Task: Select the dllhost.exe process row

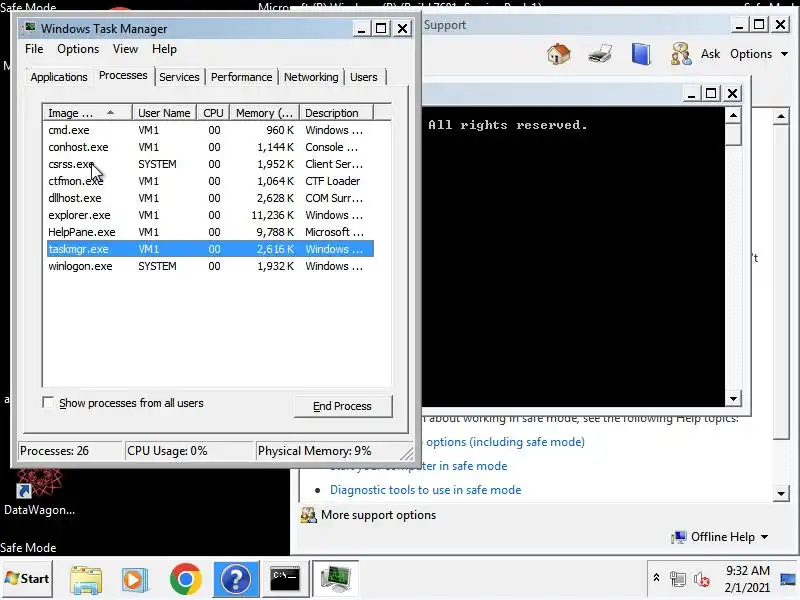Action: tap(210, 198)
